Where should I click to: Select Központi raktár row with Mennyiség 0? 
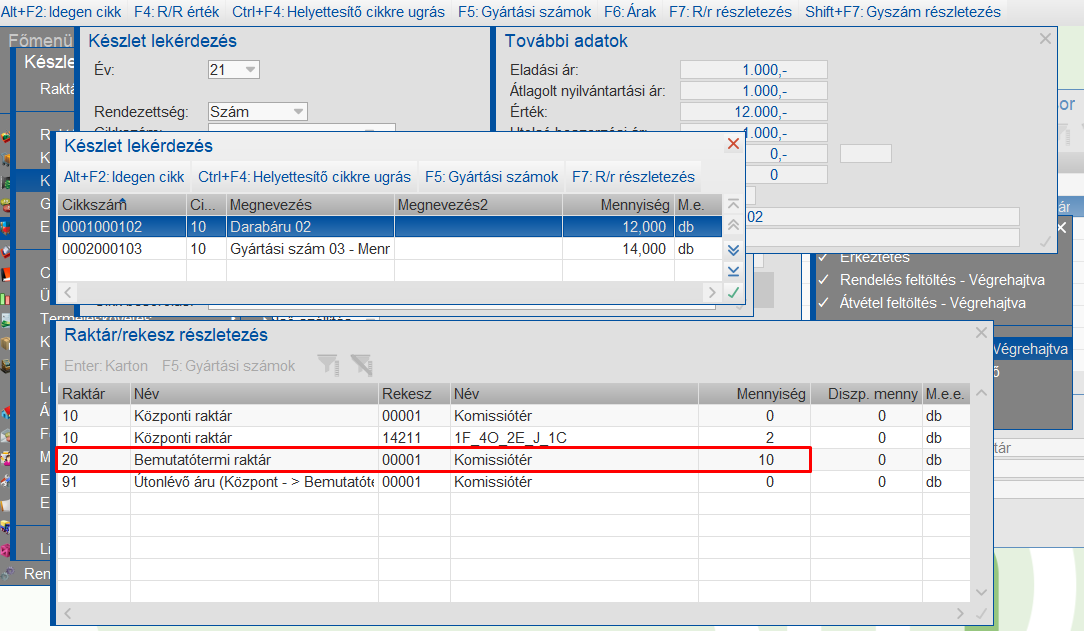514,415
